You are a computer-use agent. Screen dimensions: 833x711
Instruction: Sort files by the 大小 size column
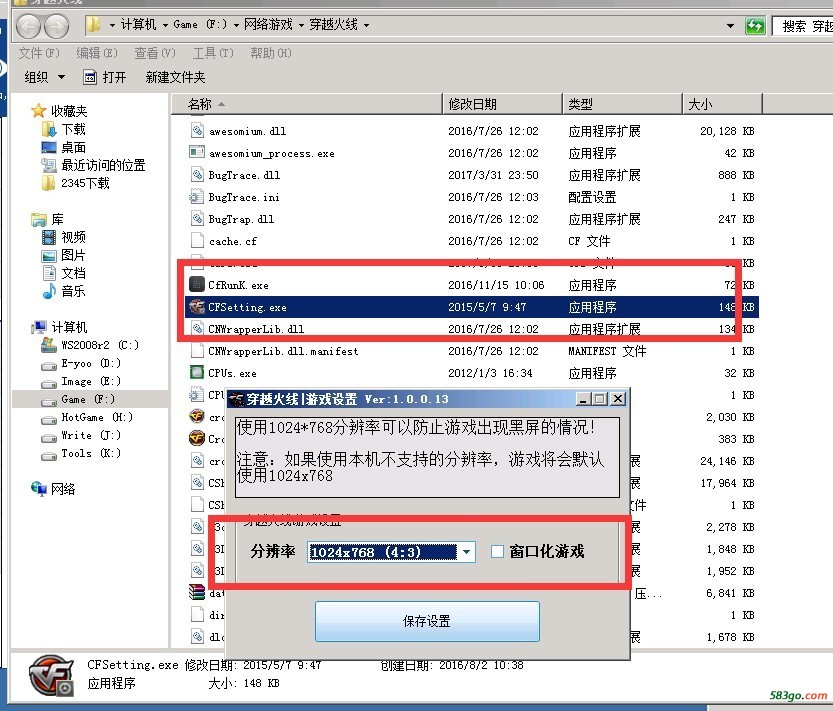click(x=722, y=104)
